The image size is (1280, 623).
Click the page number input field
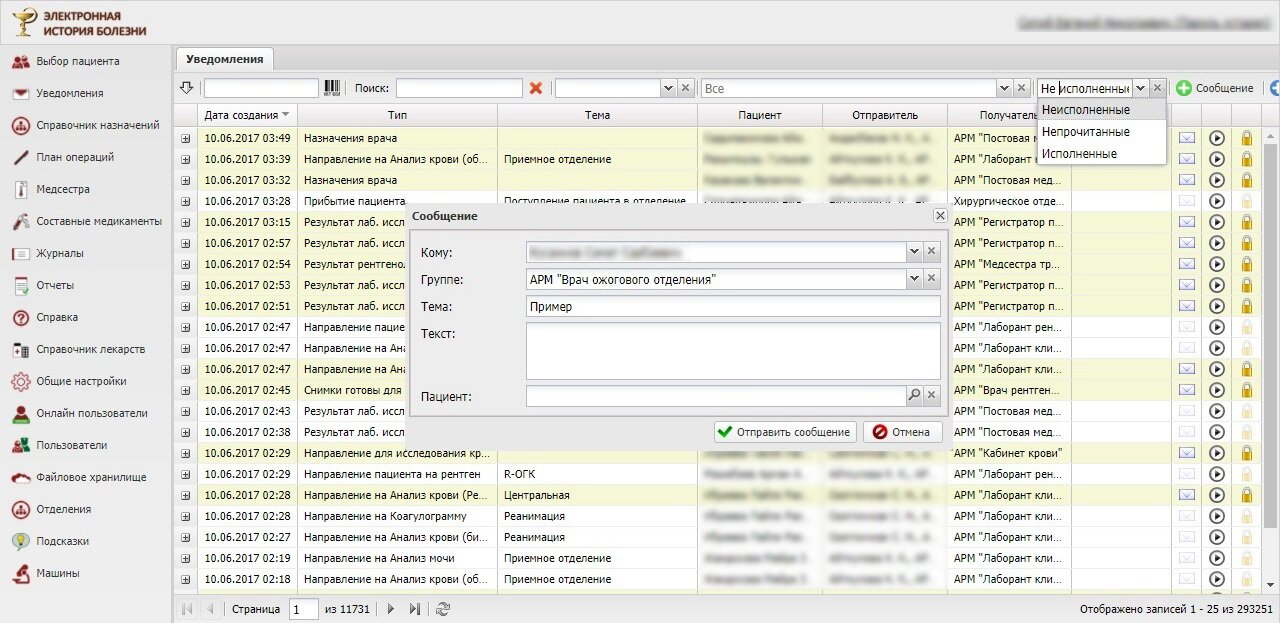pos(303,608)
